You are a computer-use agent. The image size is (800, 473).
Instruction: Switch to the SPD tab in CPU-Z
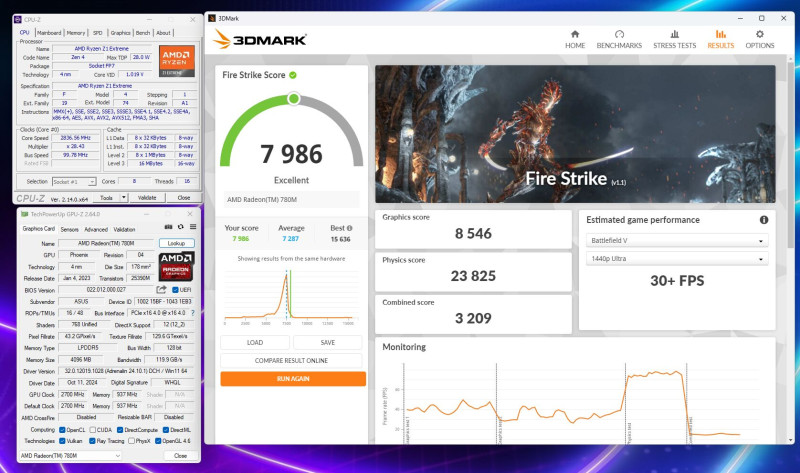coord(97,33)
